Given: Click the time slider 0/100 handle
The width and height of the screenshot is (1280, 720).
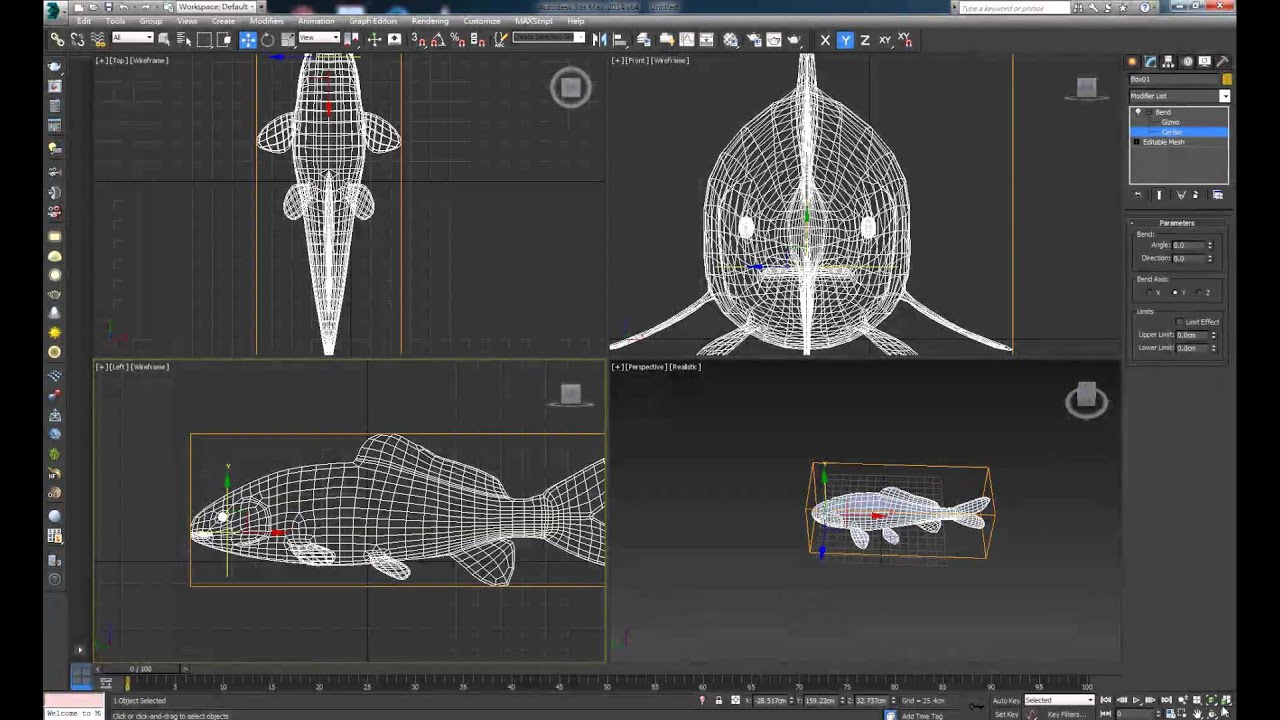Looking at the screenshot, I should click(x=140, y=668).
